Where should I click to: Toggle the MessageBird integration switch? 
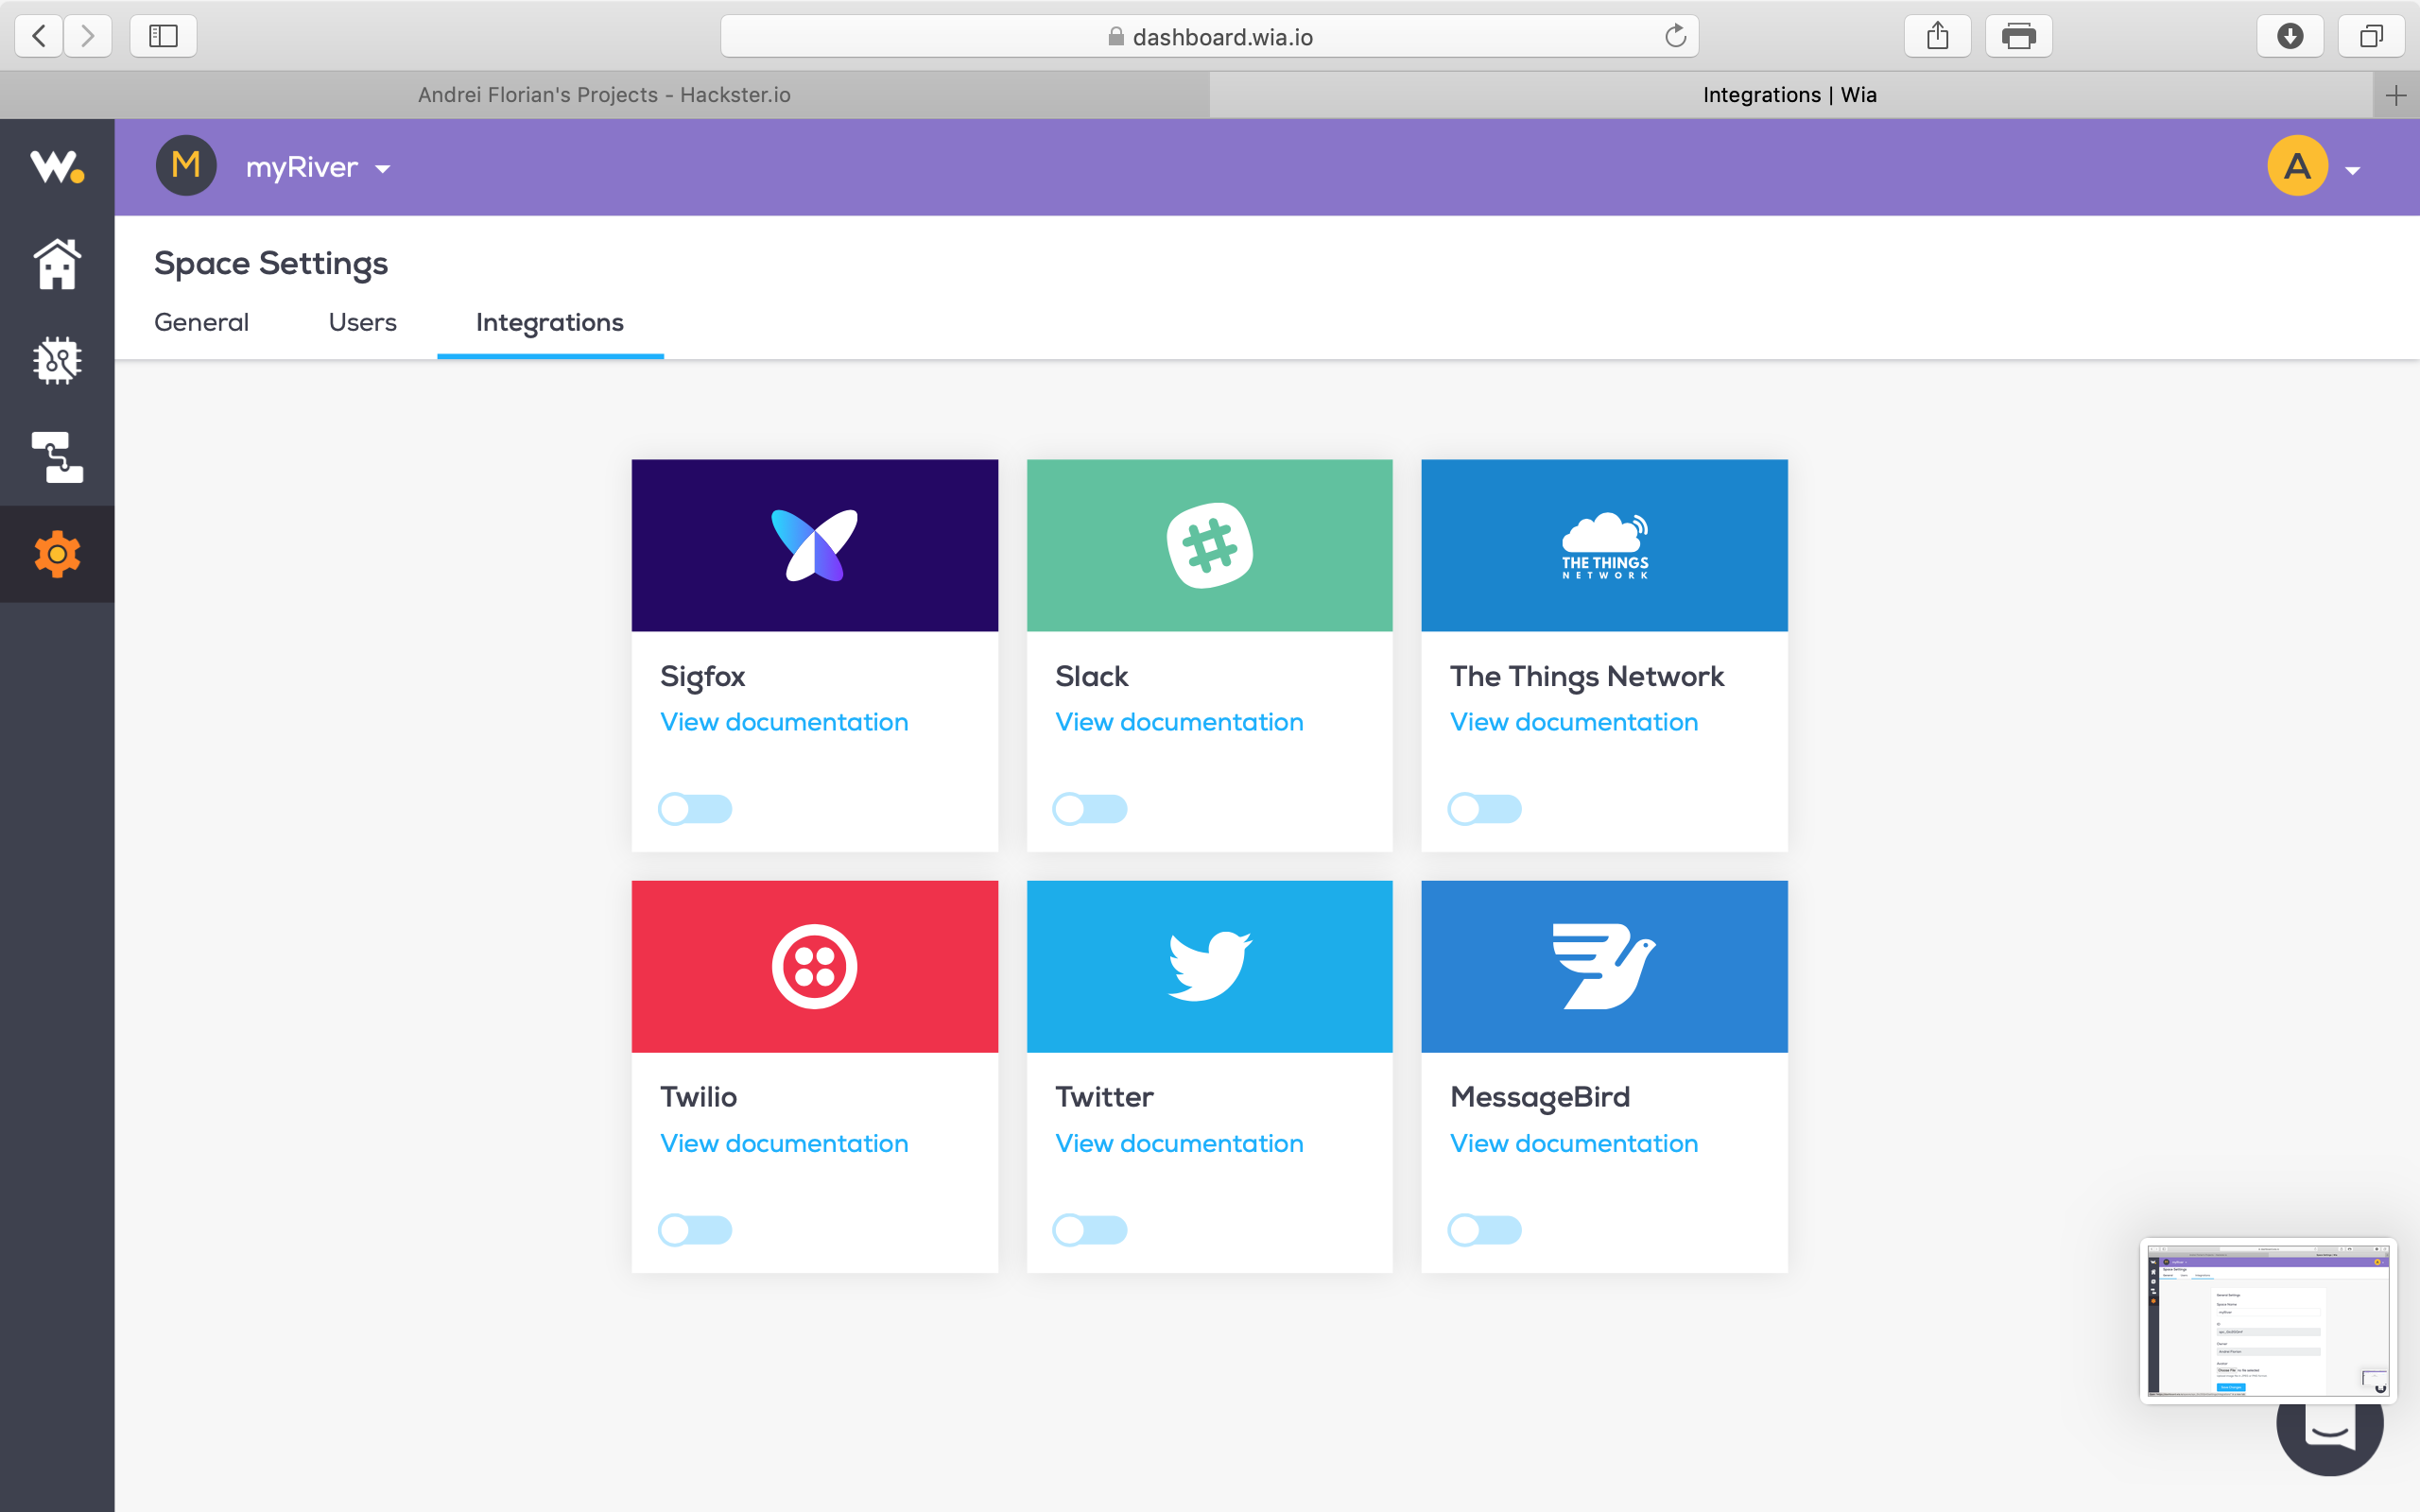[1484, 1229]
